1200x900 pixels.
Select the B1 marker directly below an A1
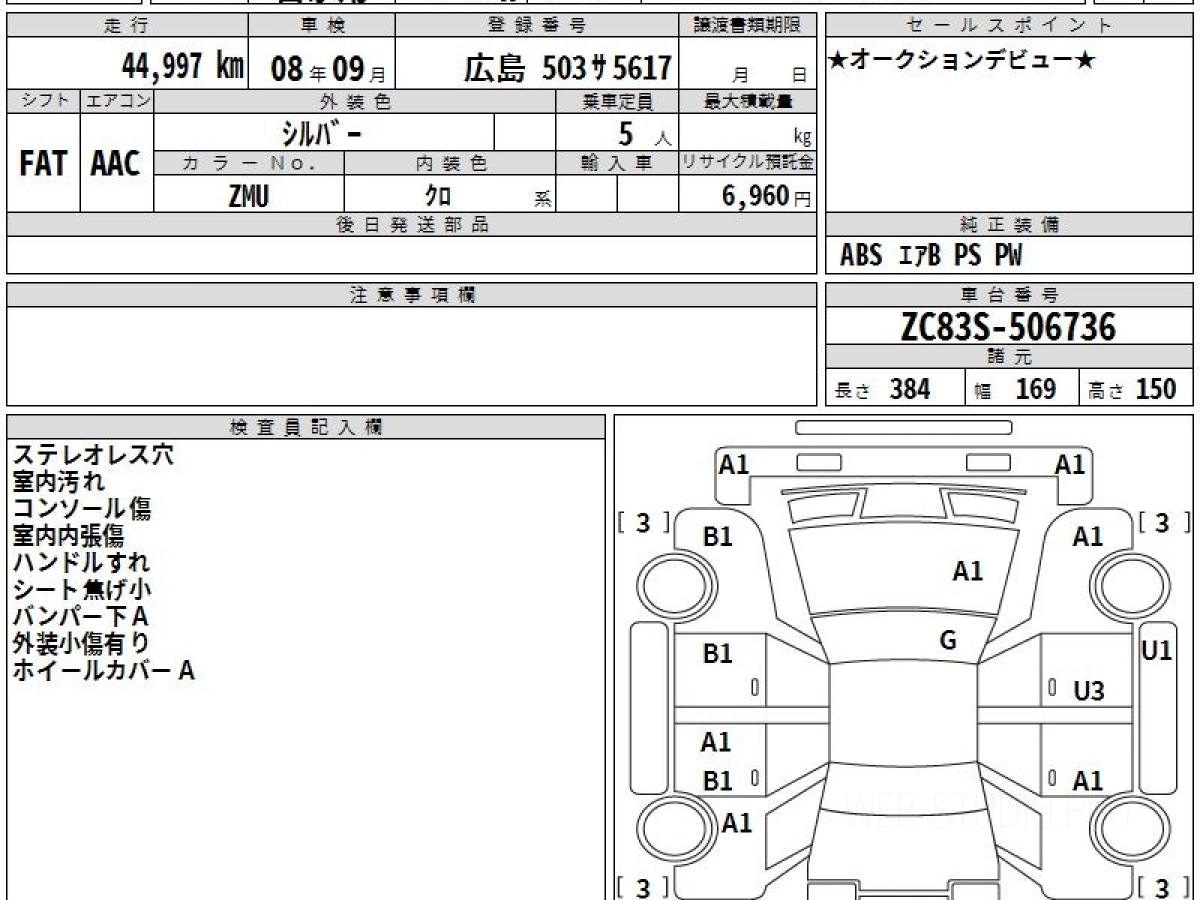click(717, 781)
